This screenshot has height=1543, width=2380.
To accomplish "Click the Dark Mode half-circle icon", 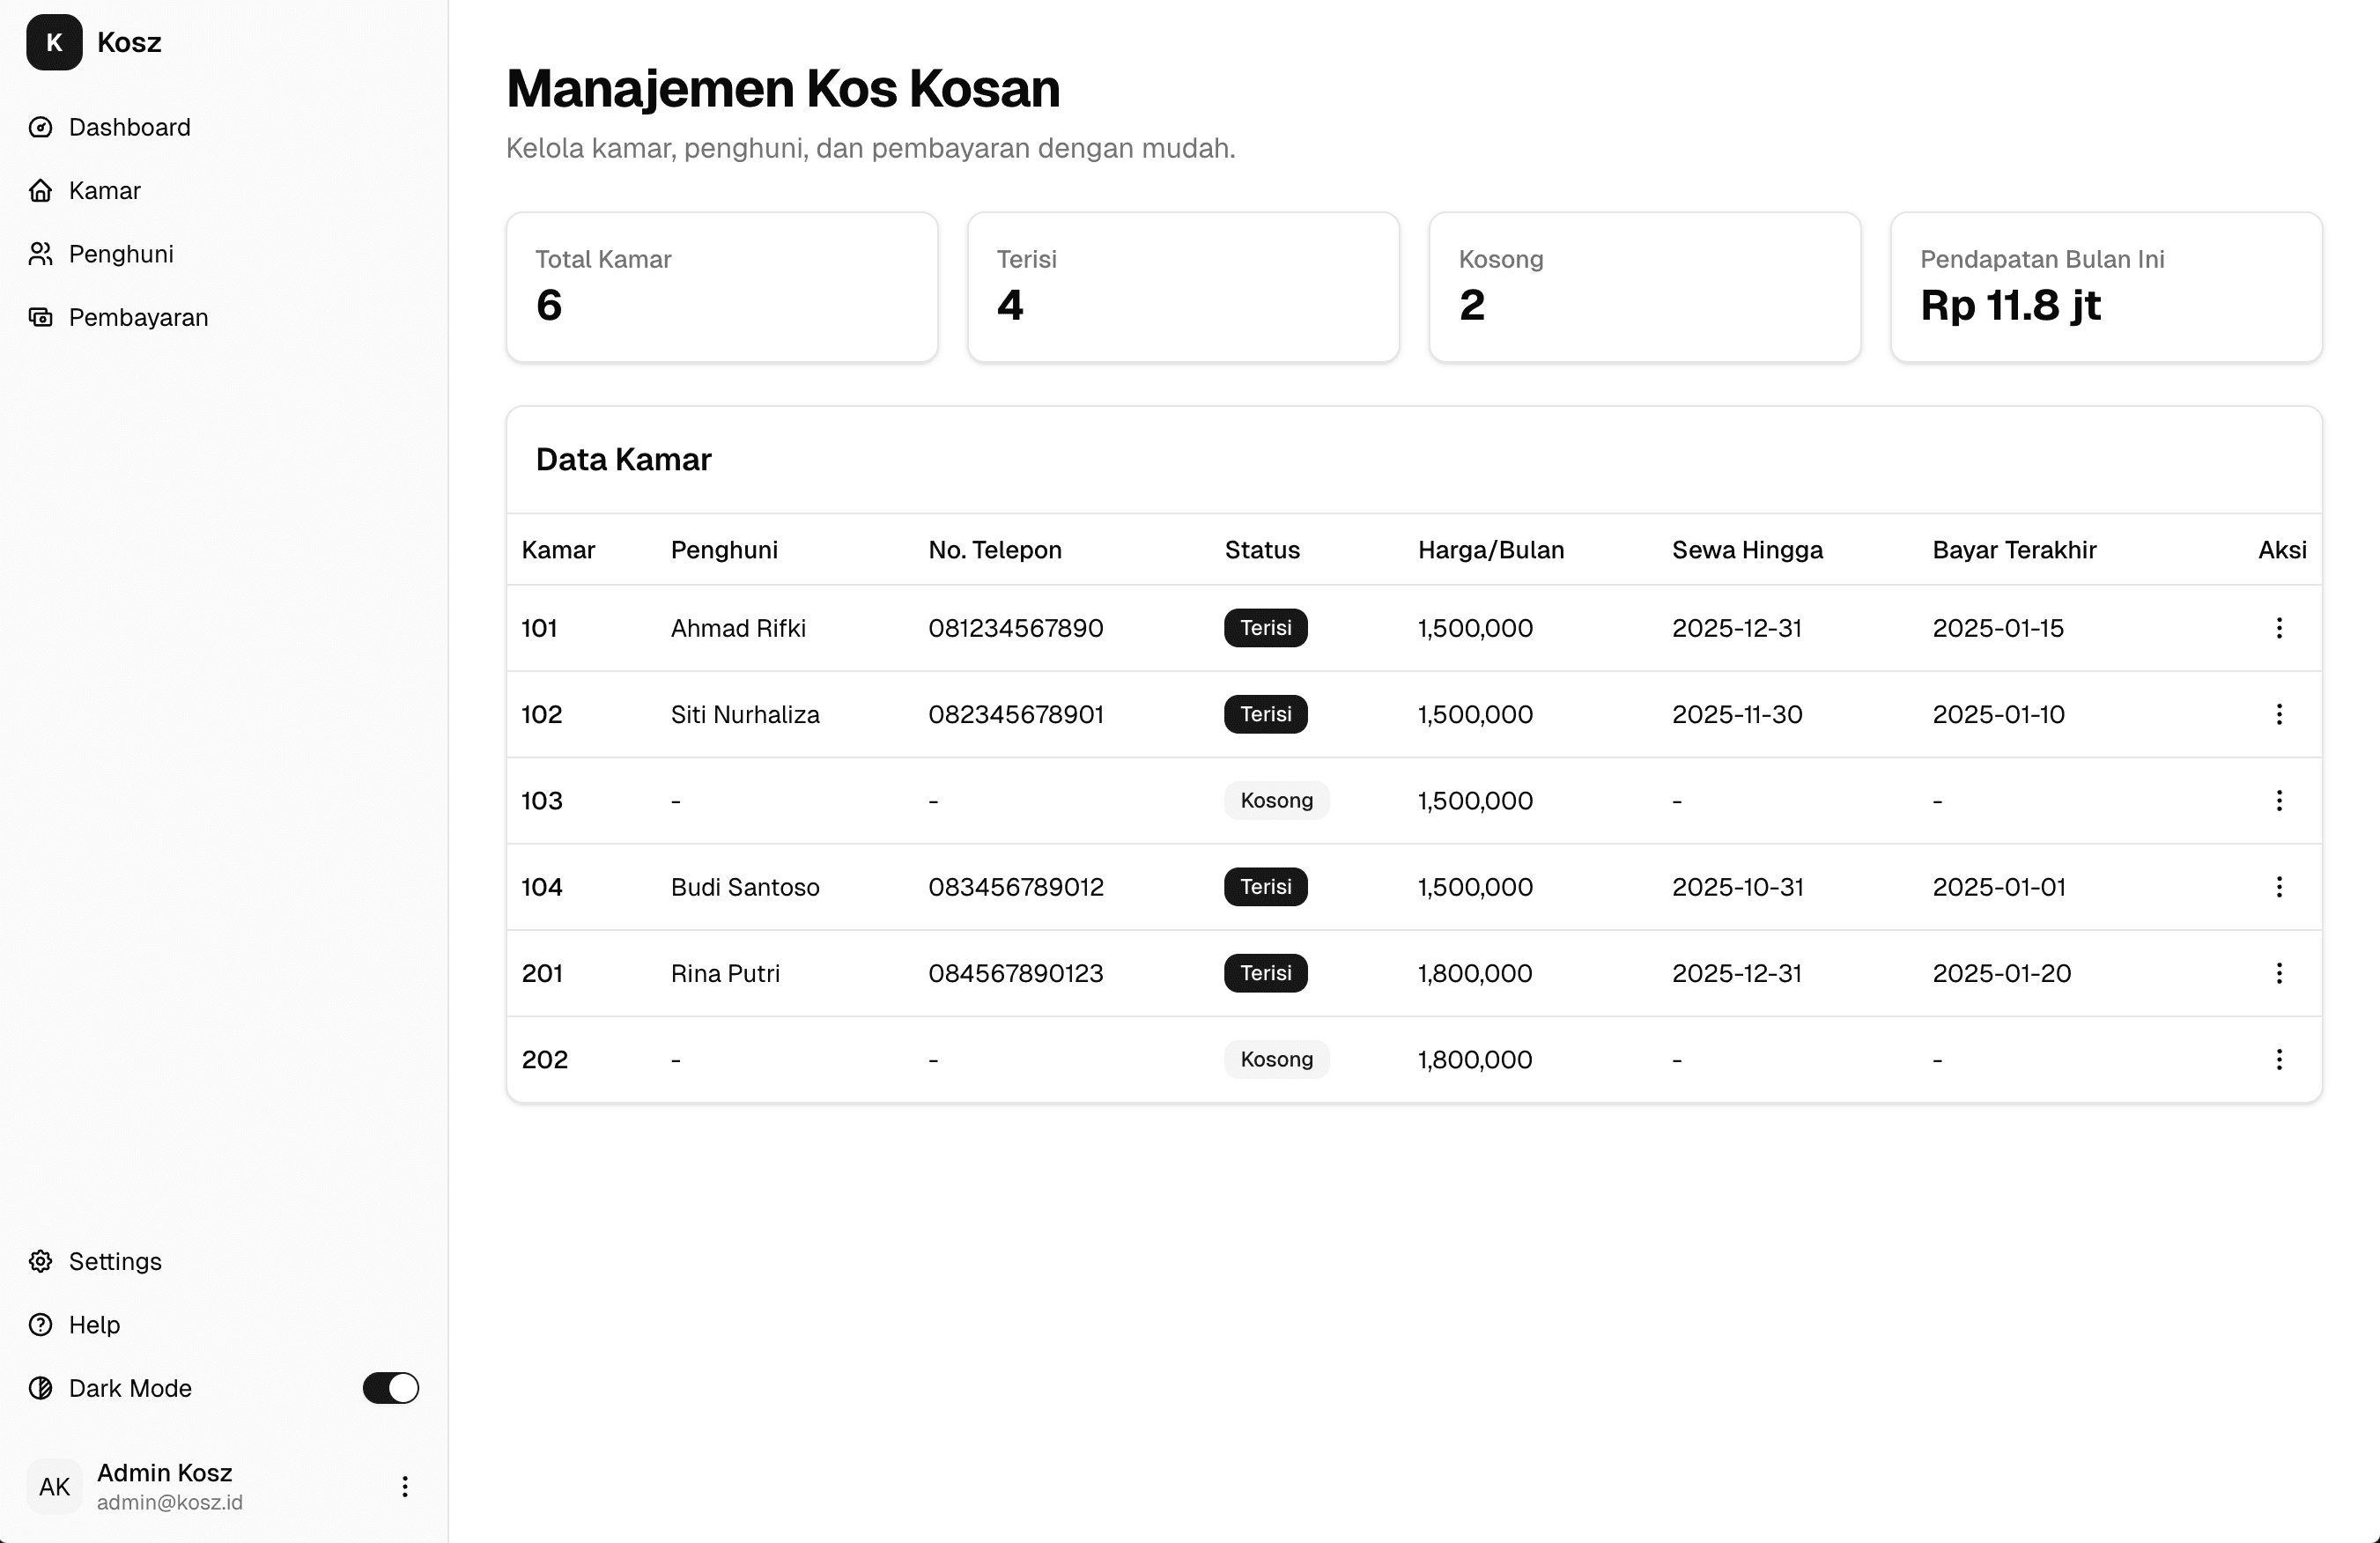I will 40,1388.
